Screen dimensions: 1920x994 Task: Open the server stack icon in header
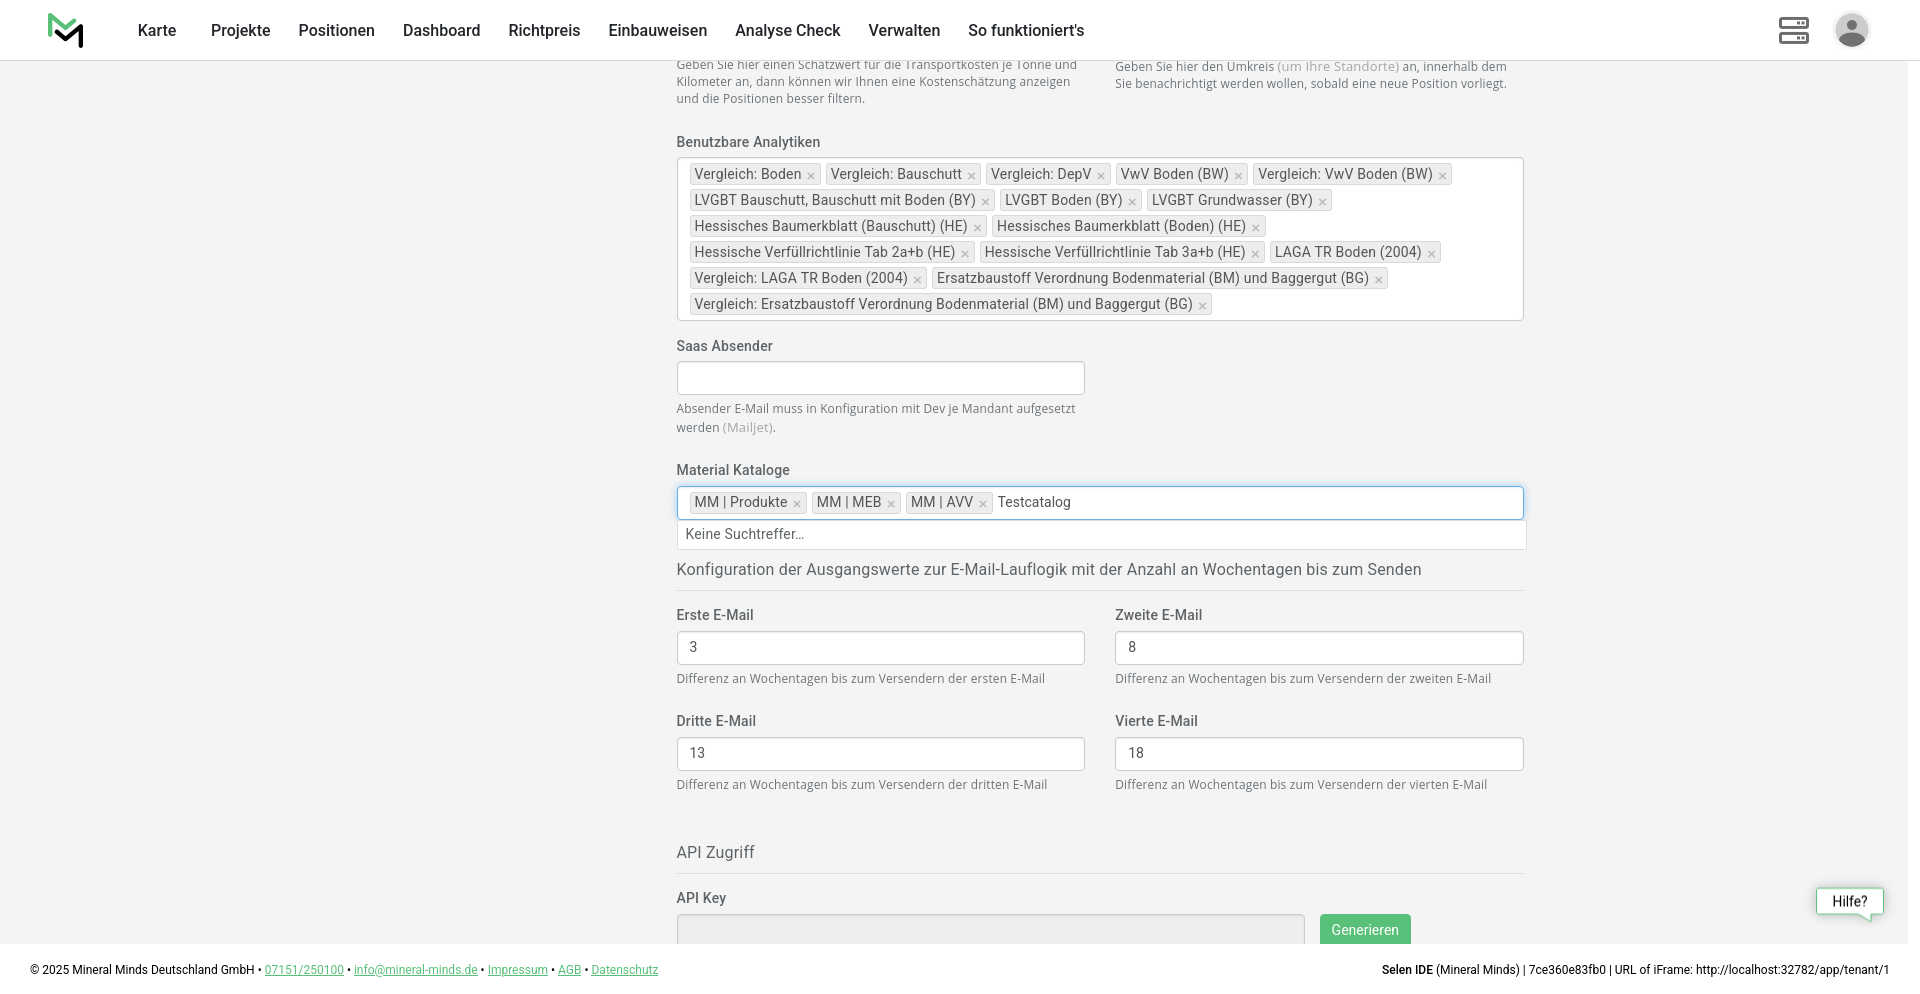point(1793,30)
